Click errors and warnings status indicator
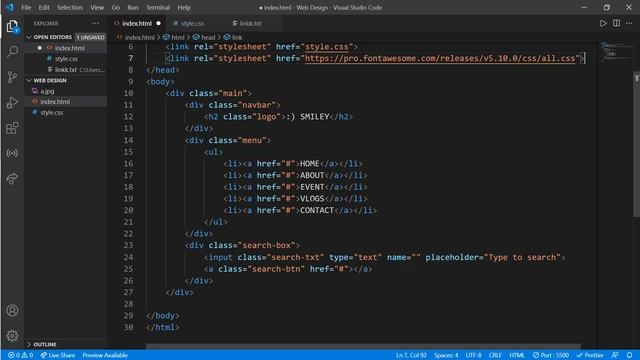 point(20,355)
